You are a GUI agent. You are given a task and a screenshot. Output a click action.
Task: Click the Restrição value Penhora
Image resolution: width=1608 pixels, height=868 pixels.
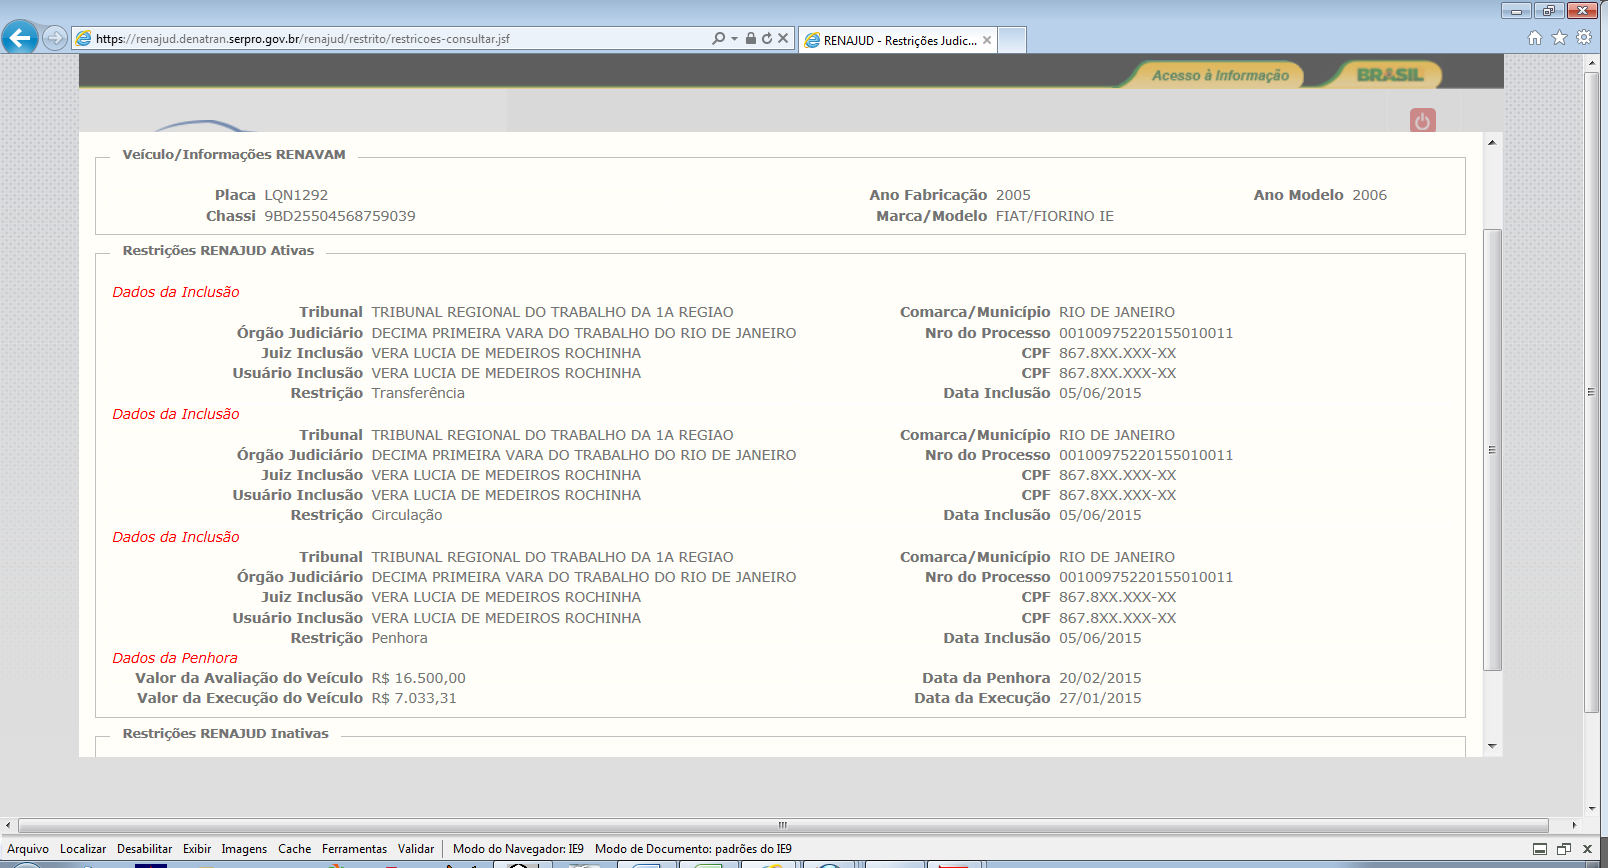[x=399, y=638]
